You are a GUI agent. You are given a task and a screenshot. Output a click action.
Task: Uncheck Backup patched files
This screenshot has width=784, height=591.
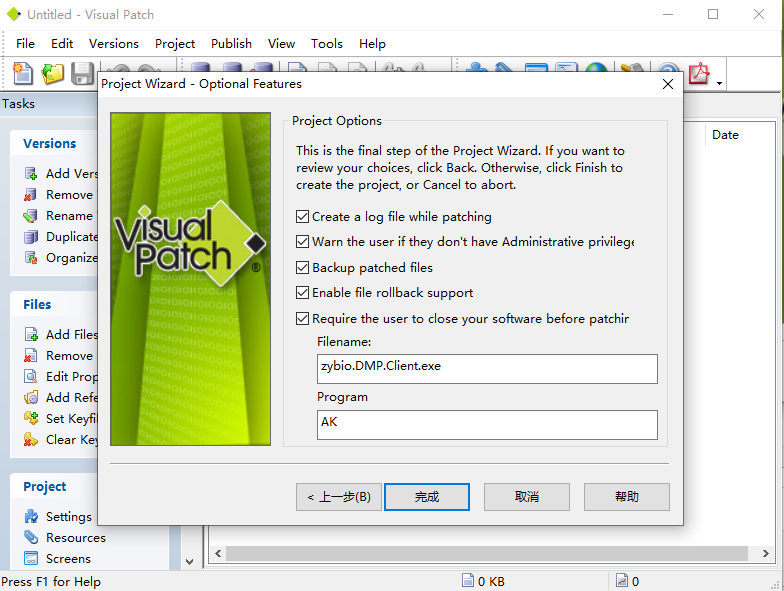(302, 268)
